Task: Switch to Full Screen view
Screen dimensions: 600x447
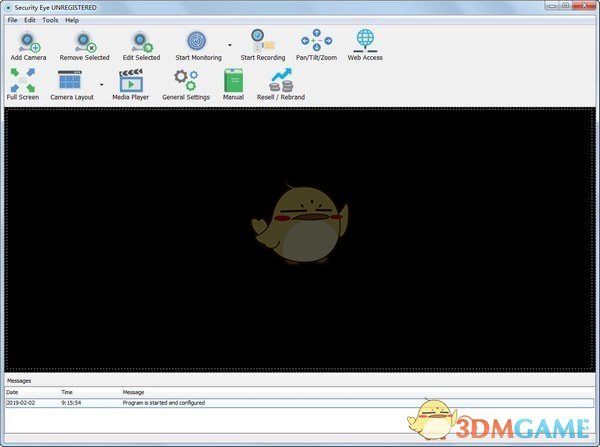Action: coord(23,80)
